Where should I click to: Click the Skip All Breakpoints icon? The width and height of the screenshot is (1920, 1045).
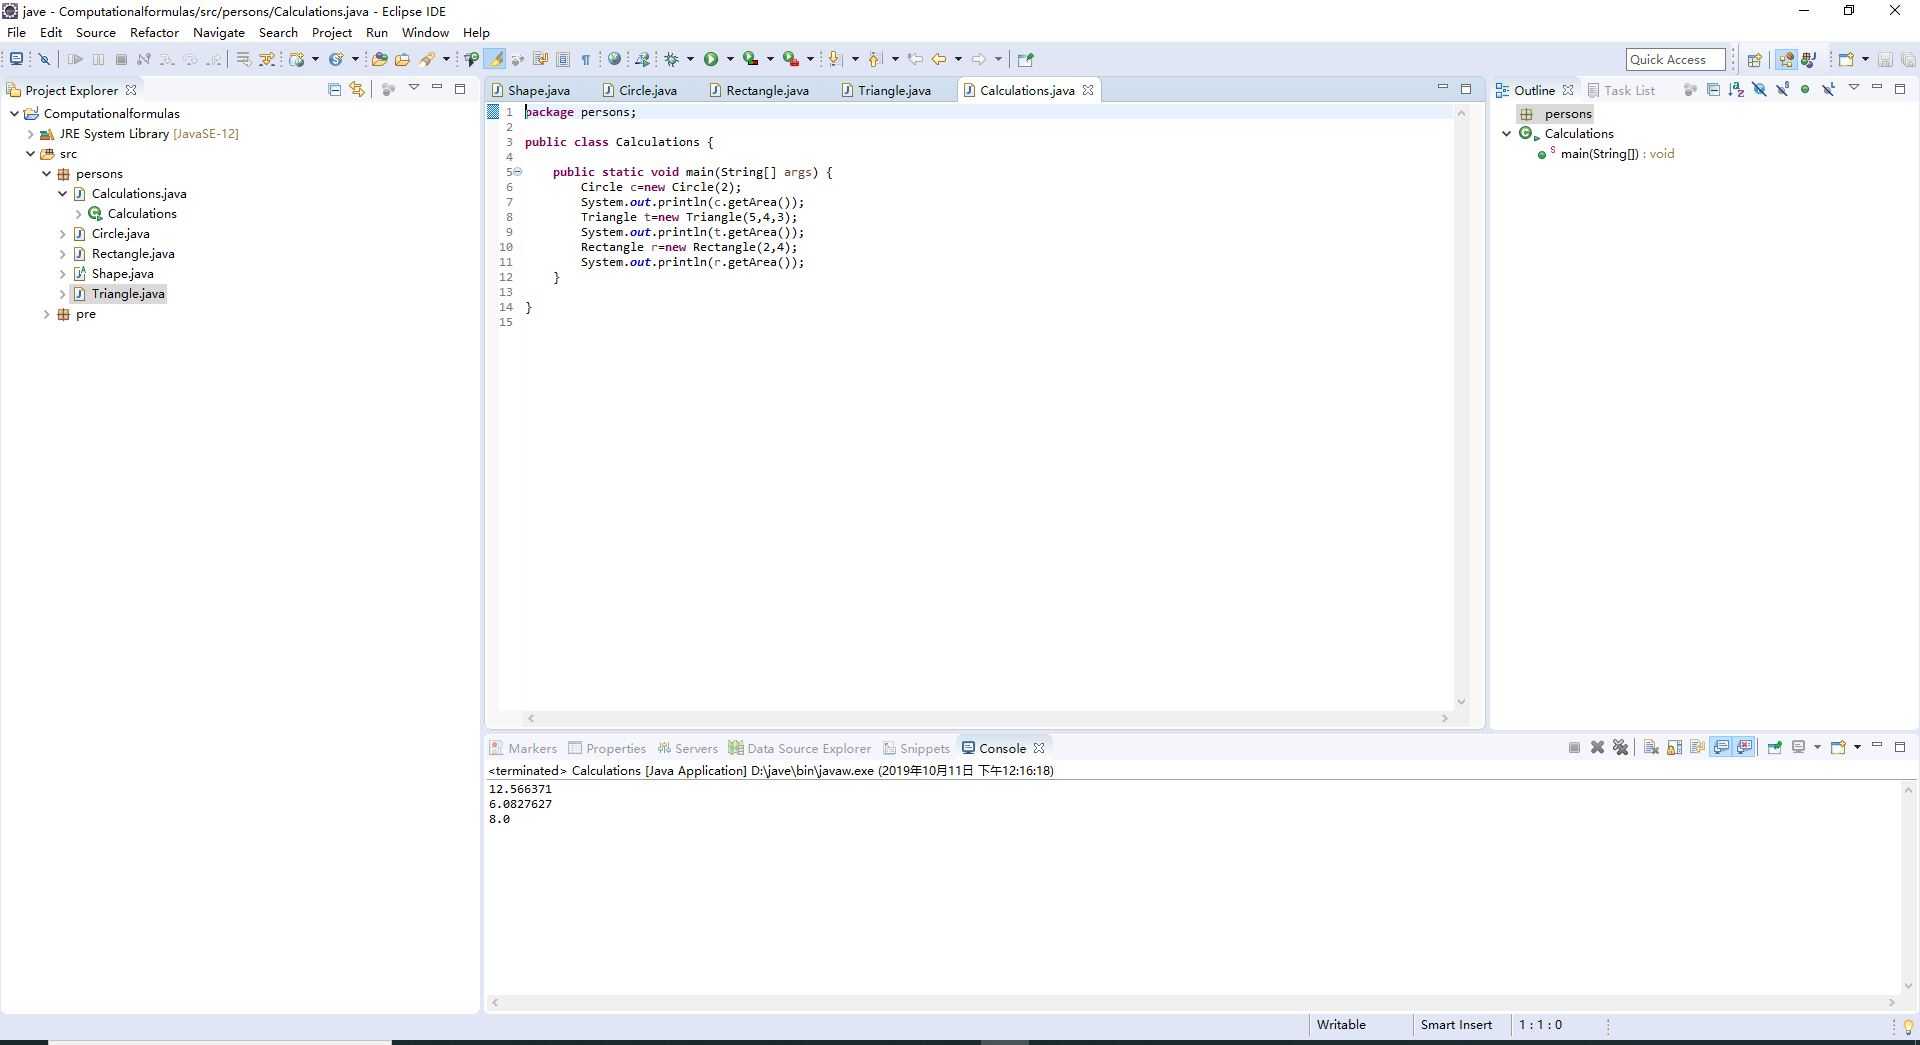pyautogui.click(x=44, y=59)
